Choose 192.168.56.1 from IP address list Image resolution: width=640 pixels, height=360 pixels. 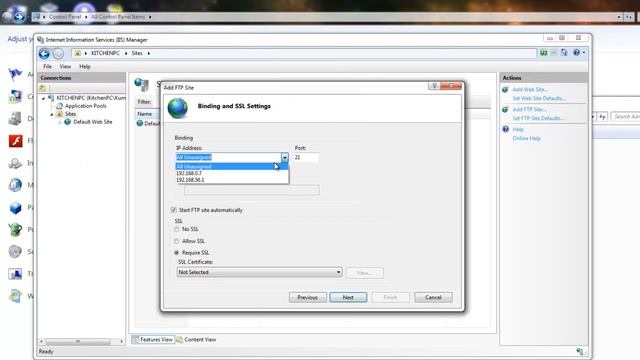pyautogui.click(x=232, y=180)
